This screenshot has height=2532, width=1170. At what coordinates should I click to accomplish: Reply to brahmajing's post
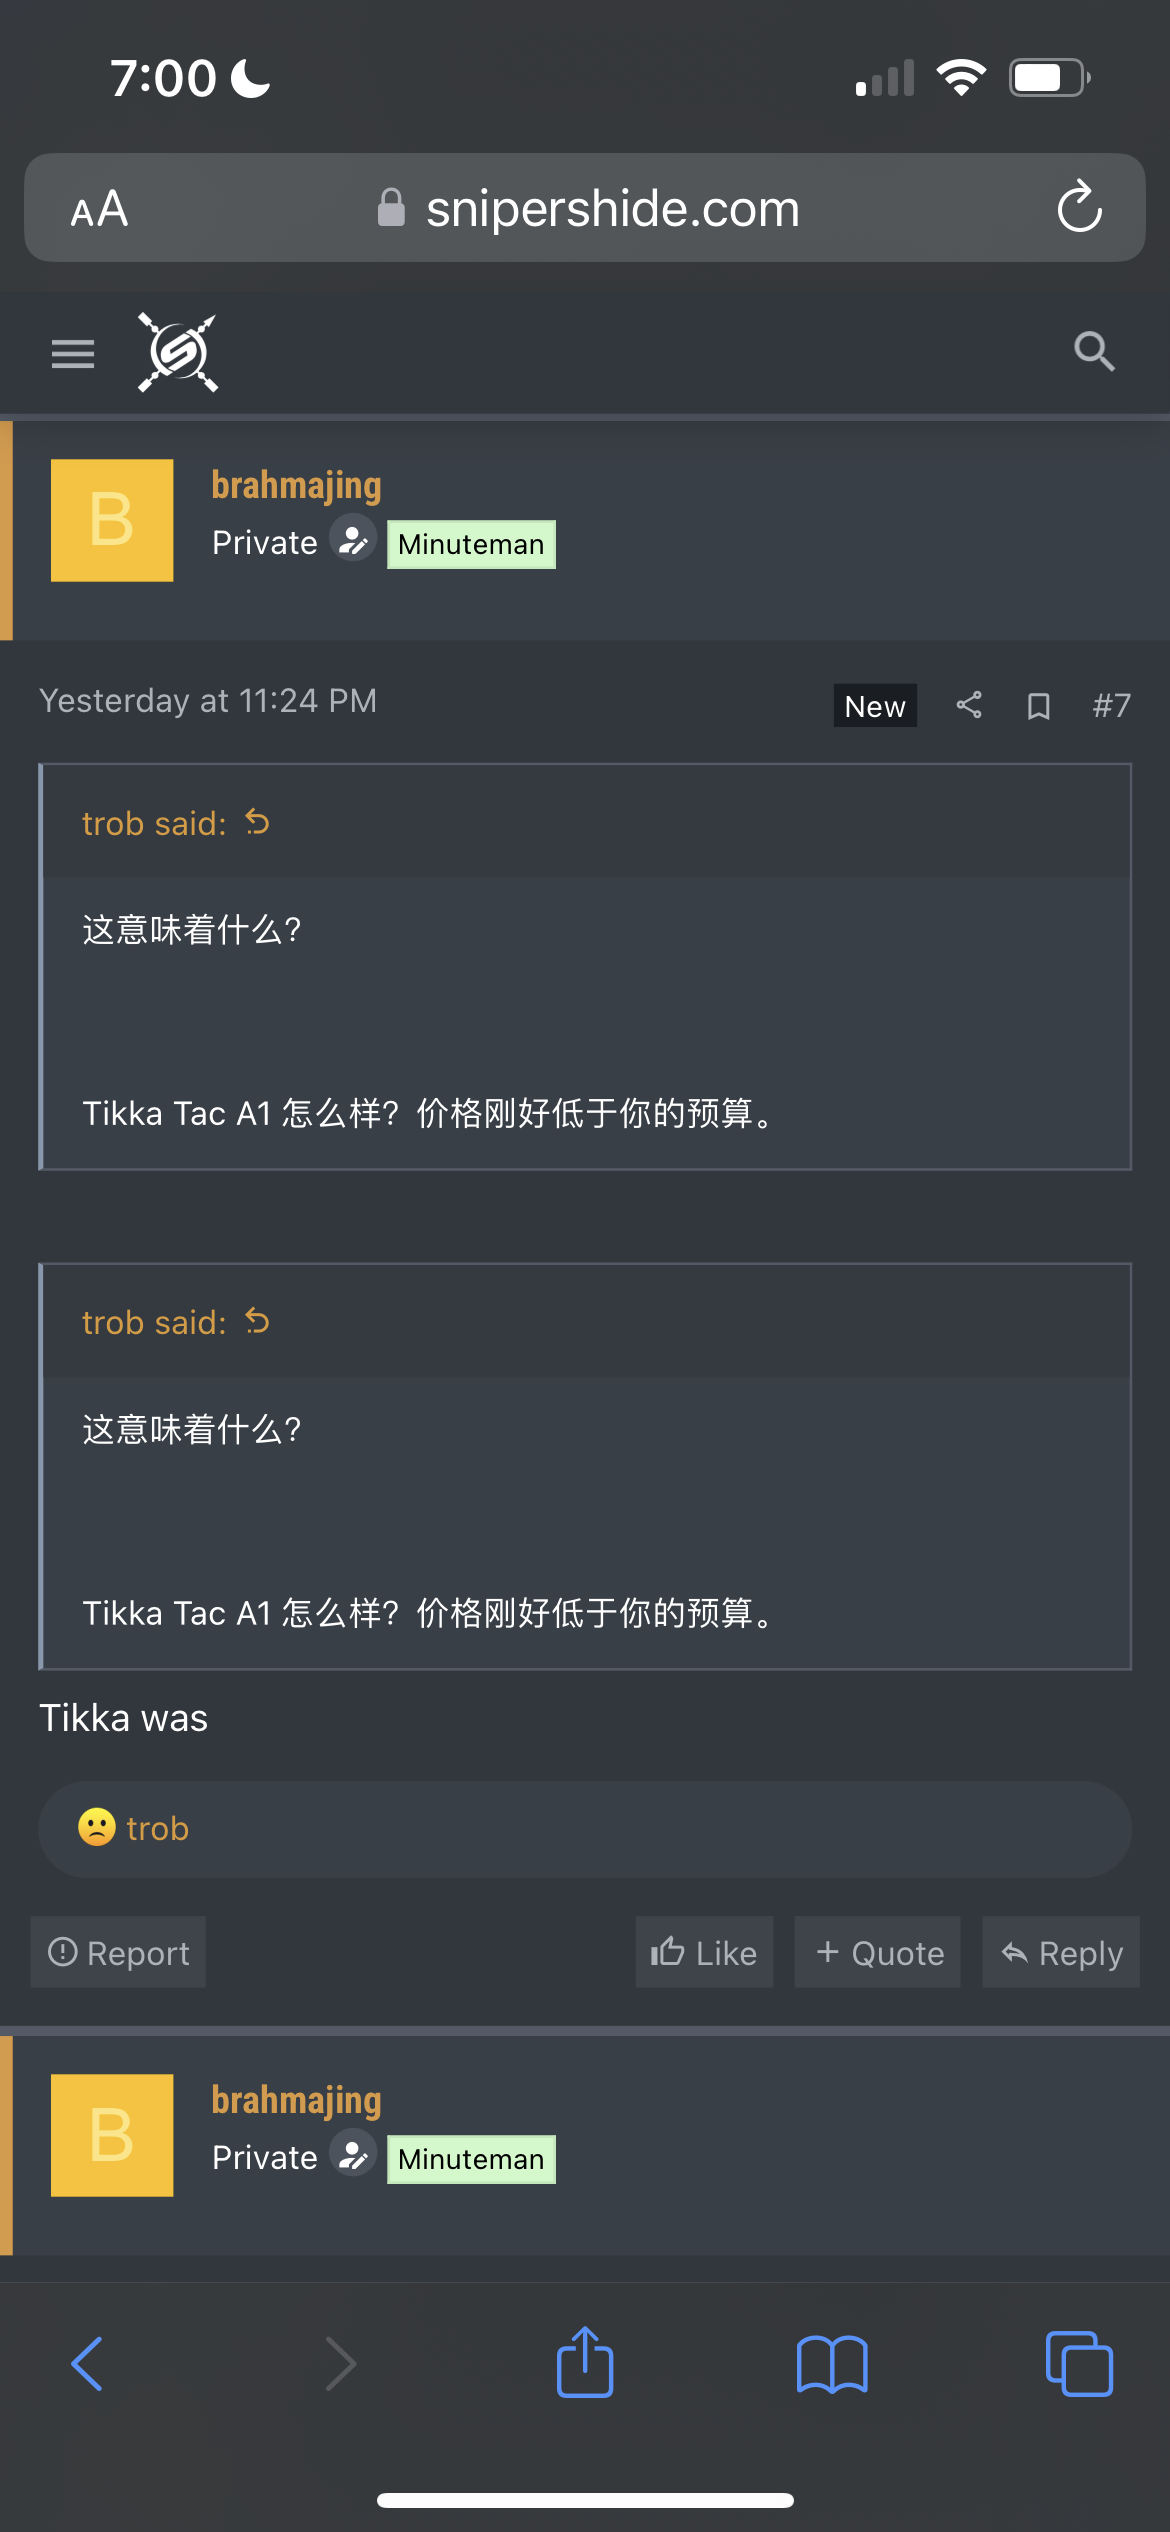pyautogui.click(x=1061, y=1952)
